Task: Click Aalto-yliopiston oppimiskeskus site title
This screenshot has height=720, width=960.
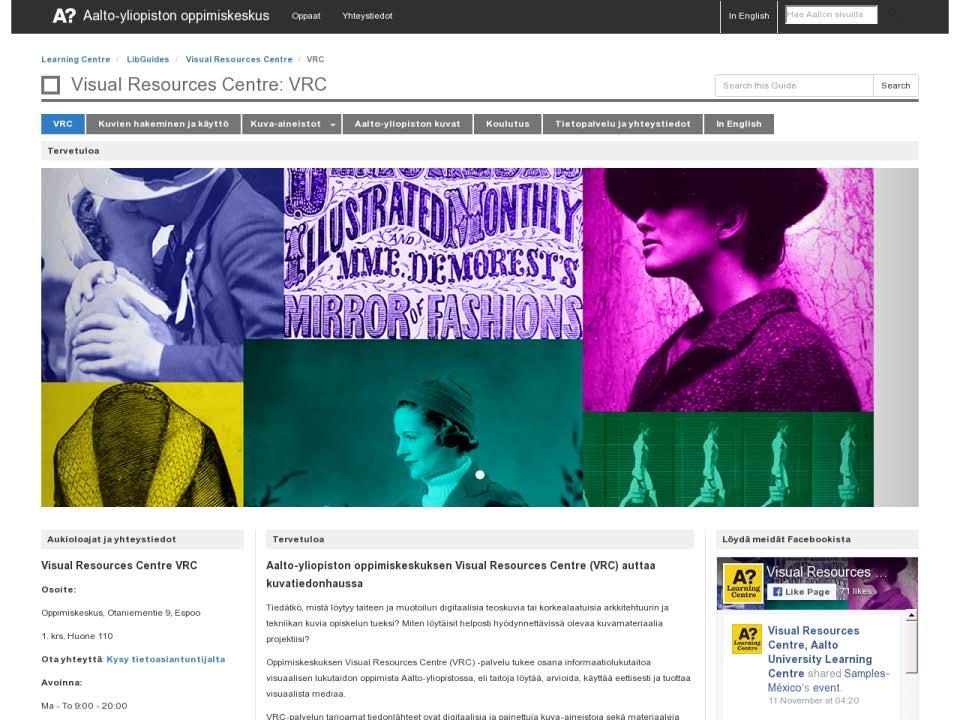Action: (176, 15)
